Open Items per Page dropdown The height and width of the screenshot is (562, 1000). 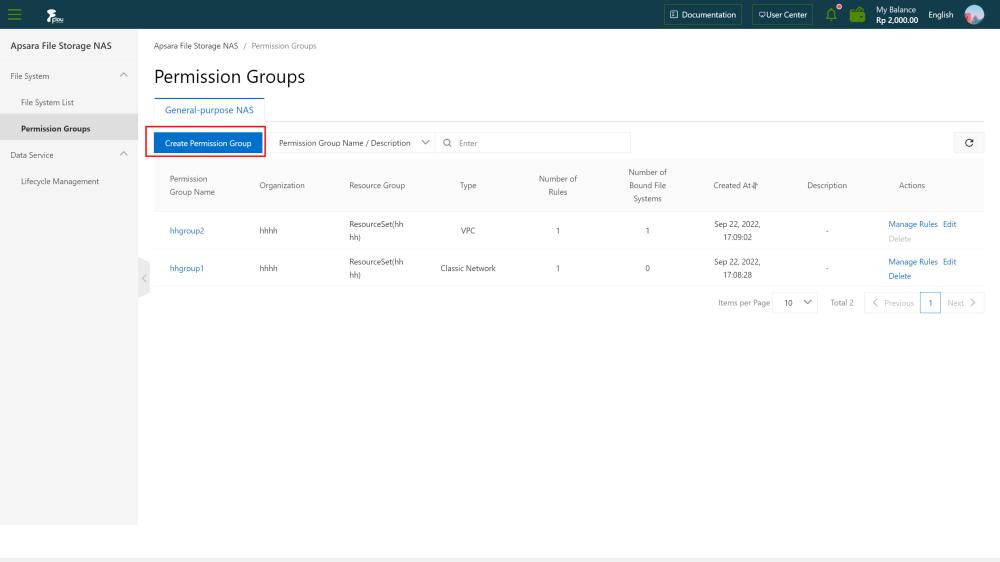(795, 302)
